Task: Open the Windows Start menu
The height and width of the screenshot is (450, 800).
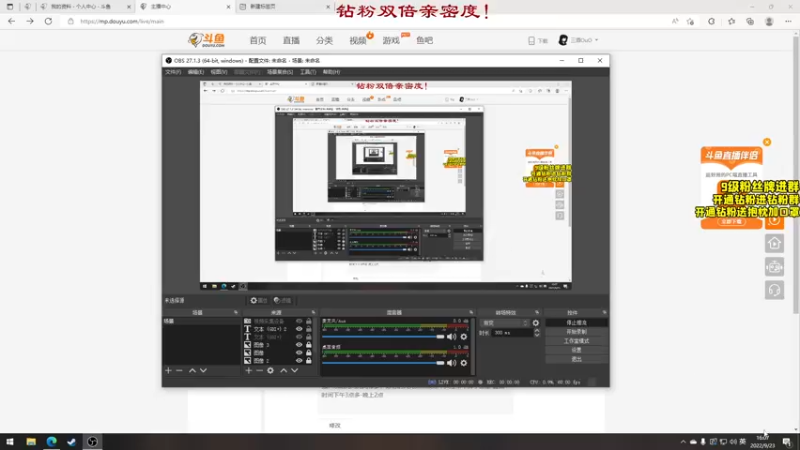Action: [10, 442]
